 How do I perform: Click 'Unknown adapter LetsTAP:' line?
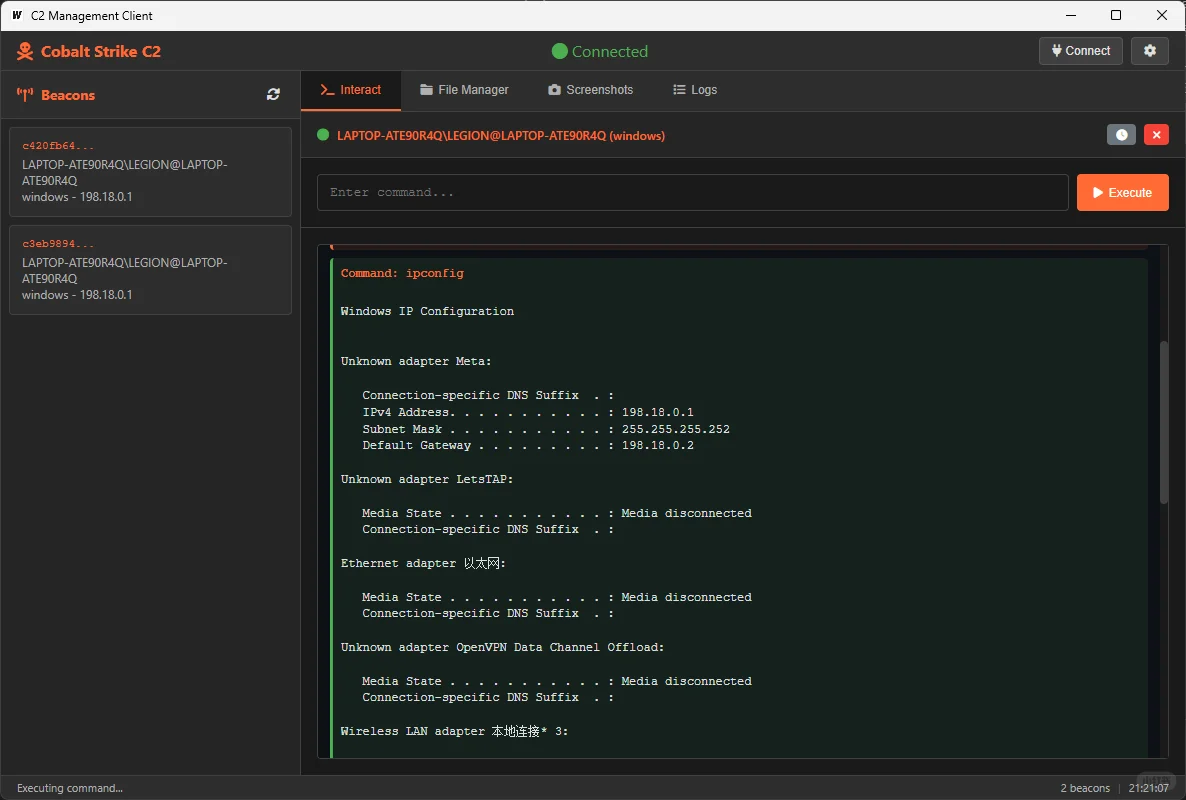tap(427, 479)
